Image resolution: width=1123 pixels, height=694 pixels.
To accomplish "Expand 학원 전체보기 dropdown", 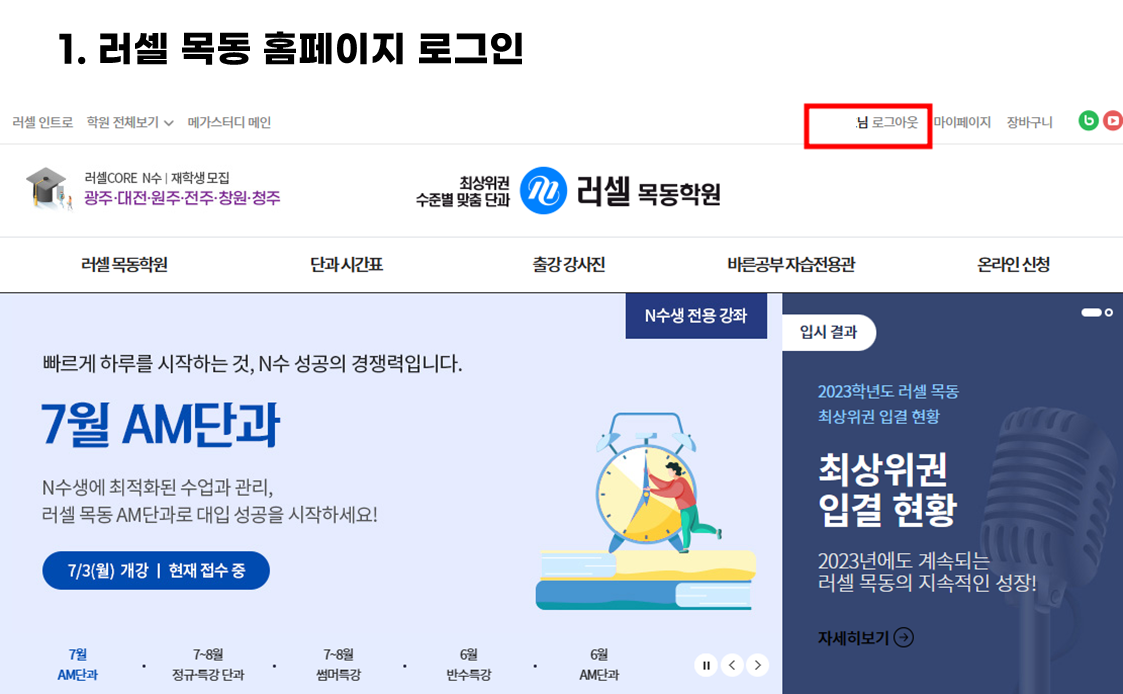I will coord(130,122).
